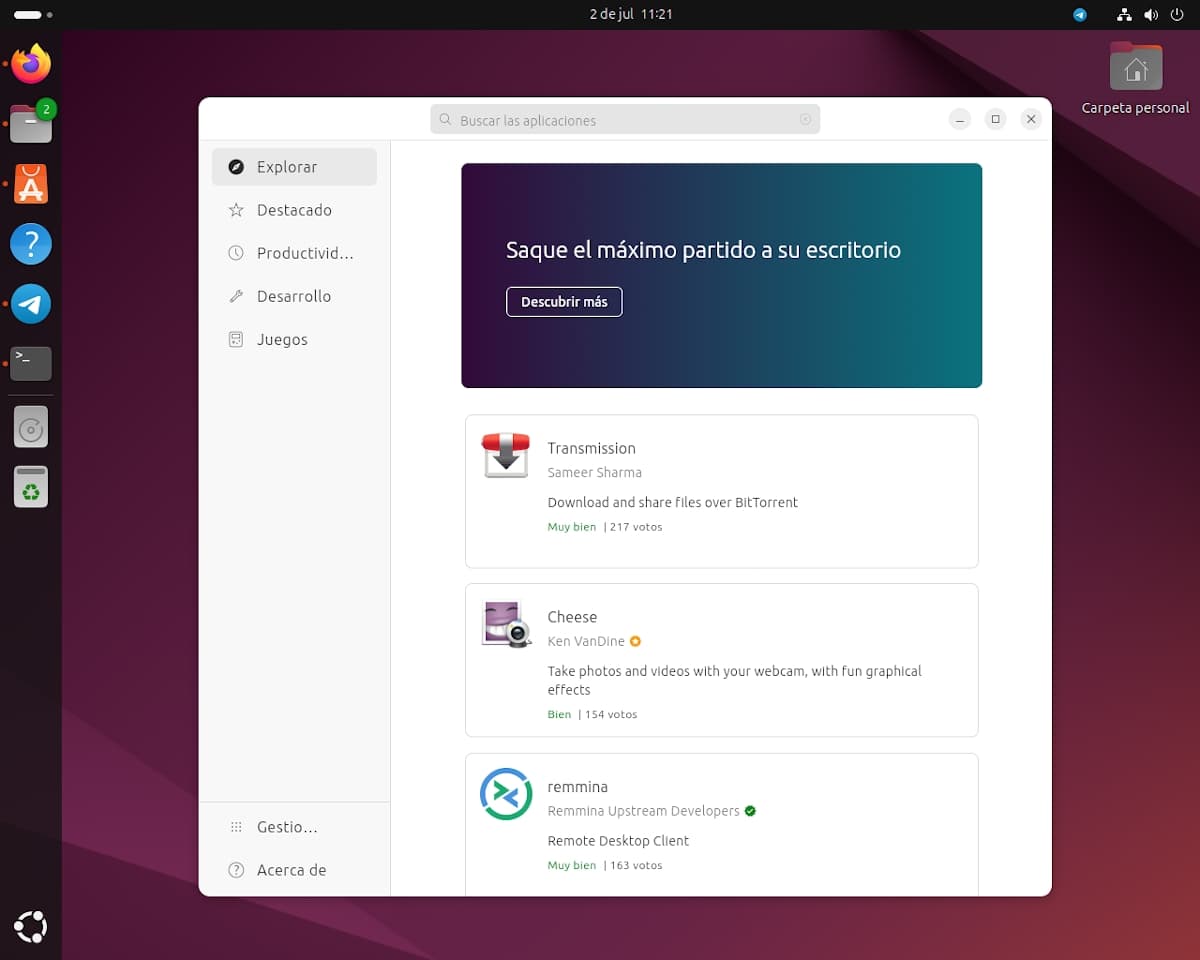Click the Activities pill at top left
This screenshot has width=1200, height=960.
(x=33, y=15)
